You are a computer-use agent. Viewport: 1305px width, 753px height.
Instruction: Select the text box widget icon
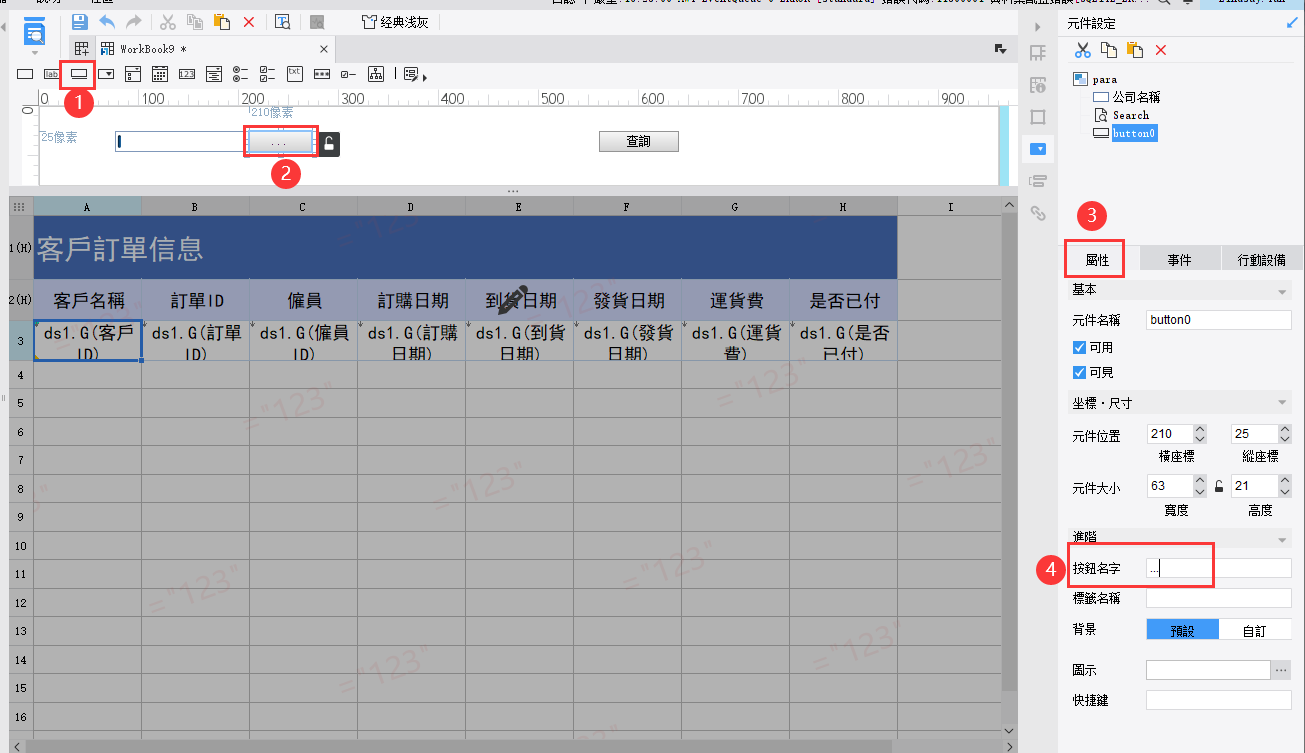click(25, 73)
